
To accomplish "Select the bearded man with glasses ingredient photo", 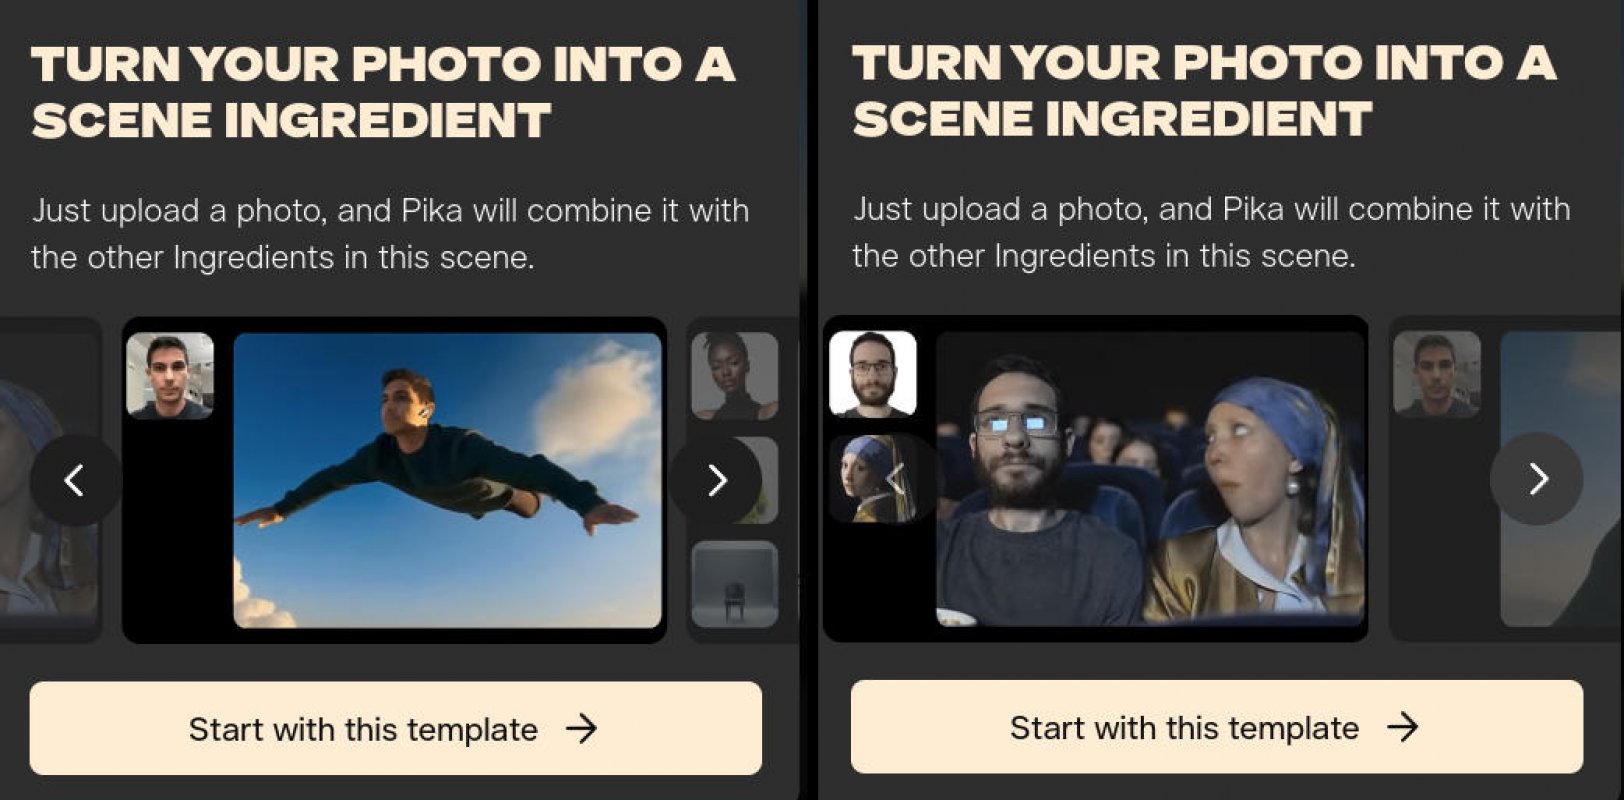I will (873, 374).
